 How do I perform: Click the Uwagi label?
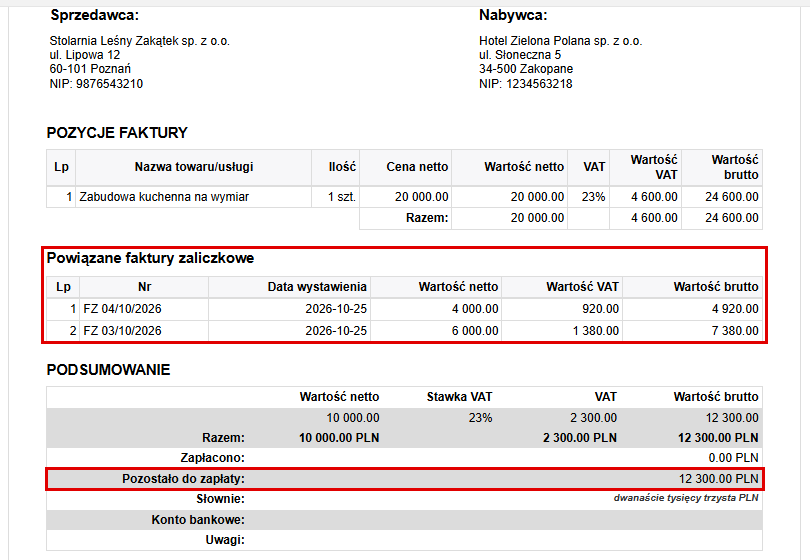pos(225,540)
